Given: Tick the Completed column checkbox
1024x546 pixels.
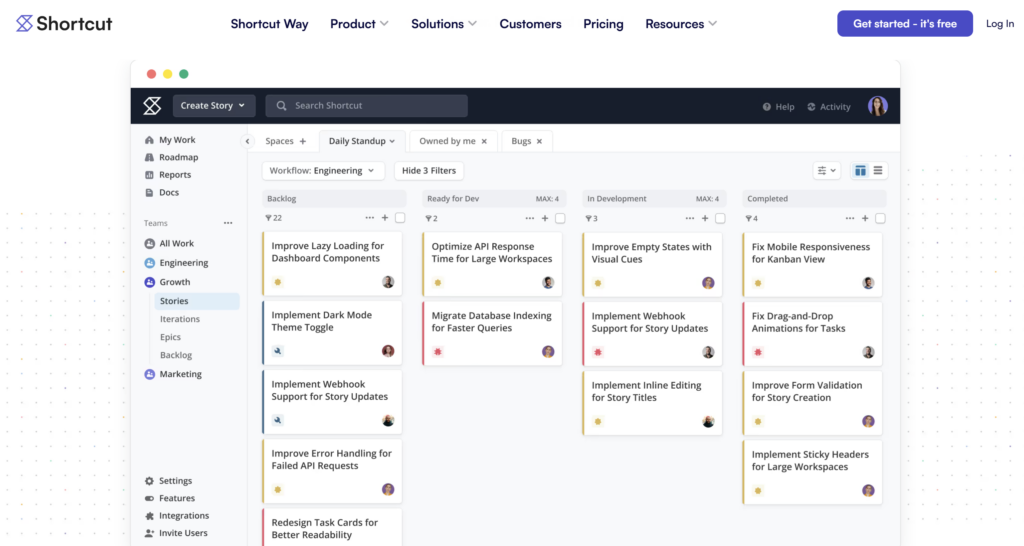Looking at the screenshot, I should click(880, 218).
